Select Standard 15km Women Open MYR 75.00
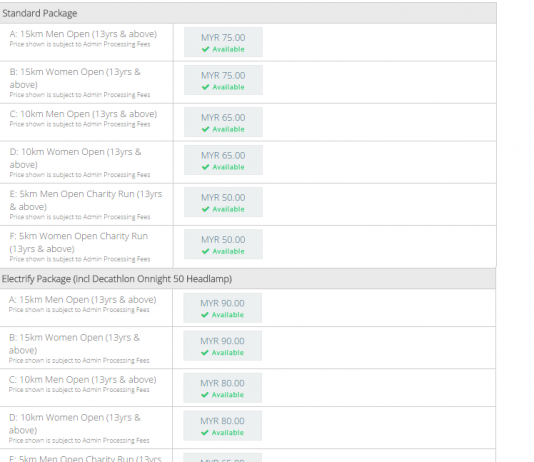Image resolution: width=534 pixels, height=462 pixels. [x=223, y=80]
